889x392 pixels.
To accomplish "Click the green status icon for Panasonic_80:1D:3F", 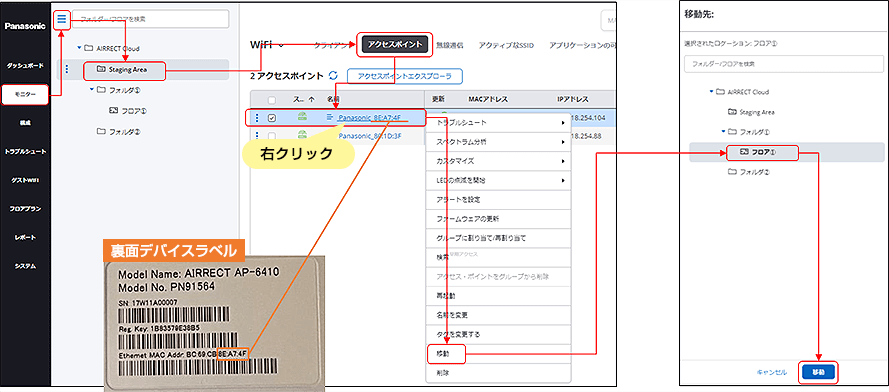I will pyautogui.click(x=303, y=135).
